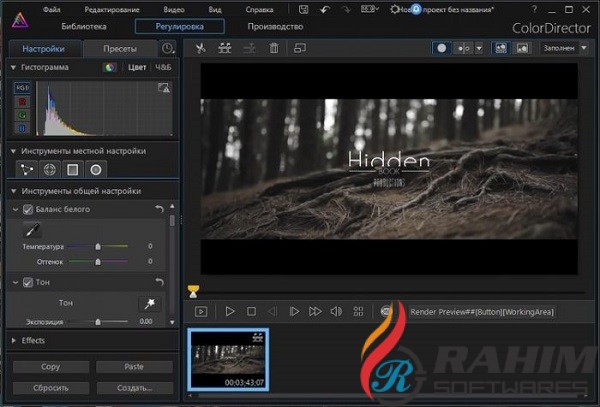Click the undo arrow in title bar
Image resolution: width=600 pixels, height=407 pixels.
click(327, 9)
